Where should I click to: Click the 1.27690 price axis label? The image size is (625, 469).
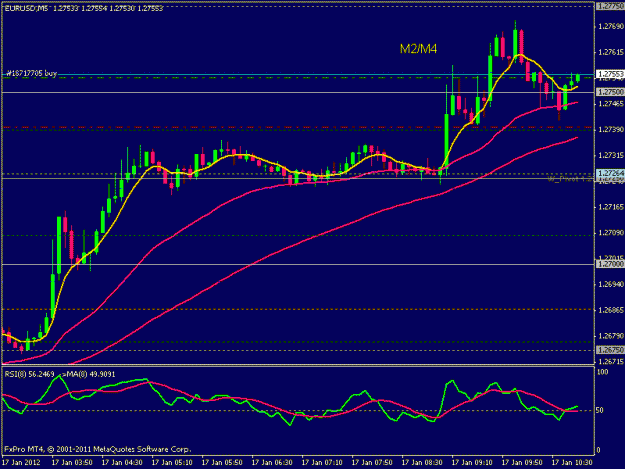pos(611,26)
